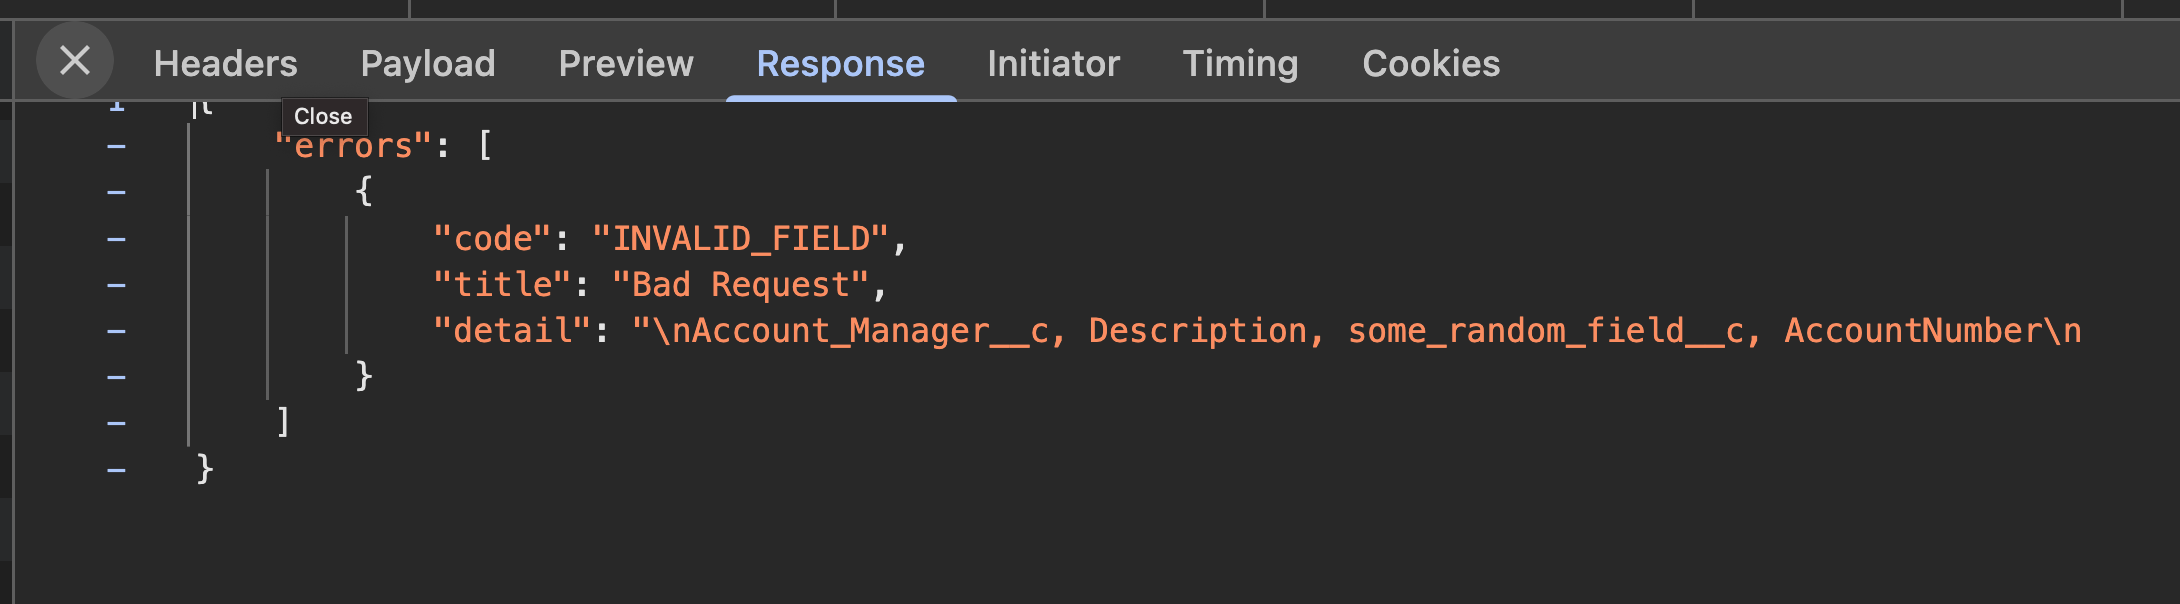View the Cookies tab
This screenshot has height=604, width=2180.
coord(1431,64)
